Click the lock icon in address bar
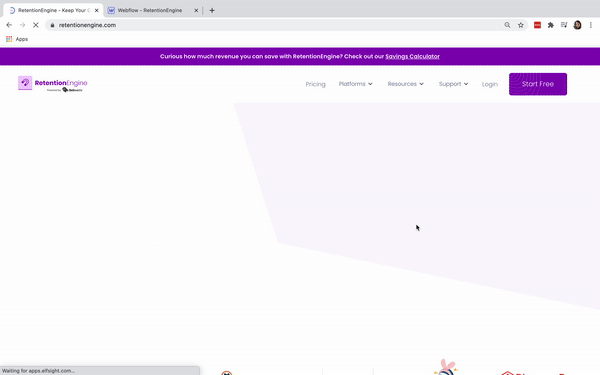The image size is (600, 375). click(x=52, y=25)
